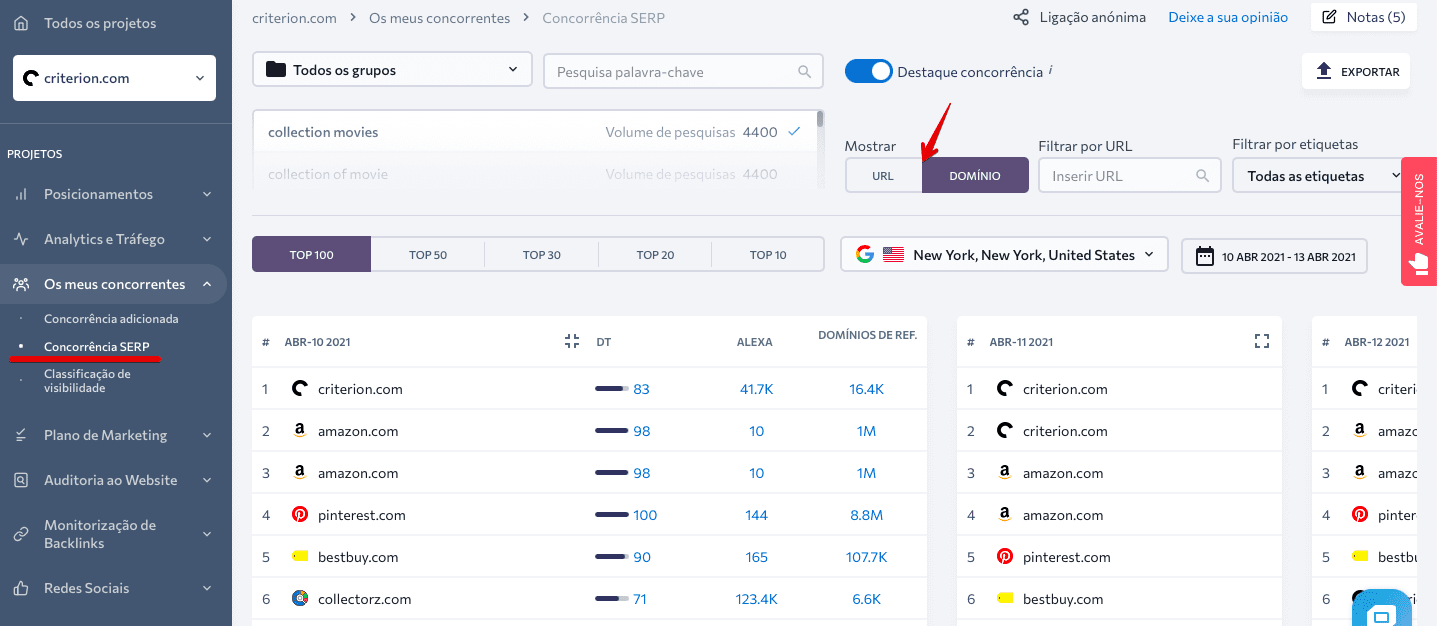Expand the Posicionamentos menu
Image resolution: width=1437 pixels, height=626 pixels.
point(207,194)
